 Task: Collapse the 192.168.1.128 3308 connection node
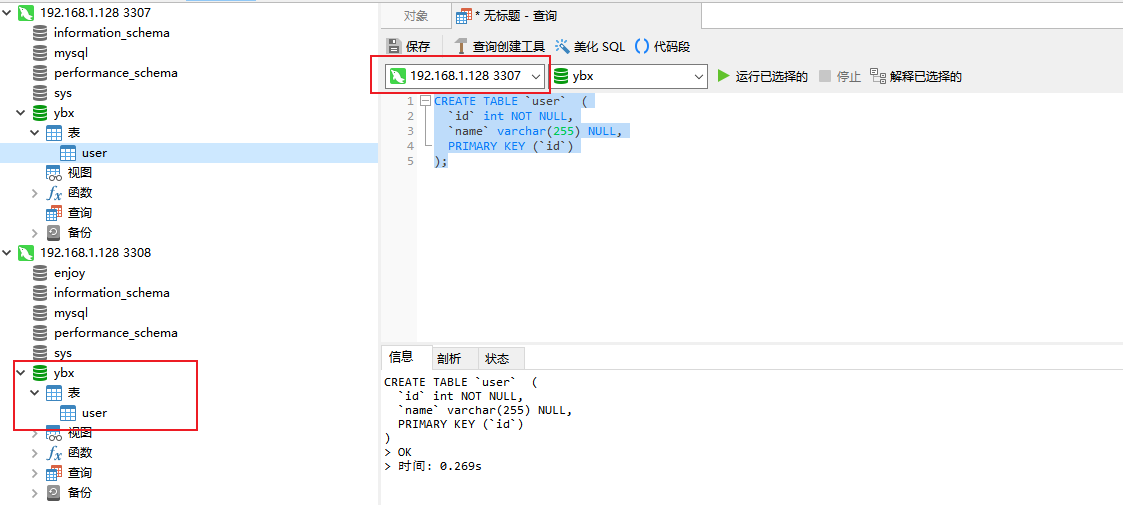7,253
